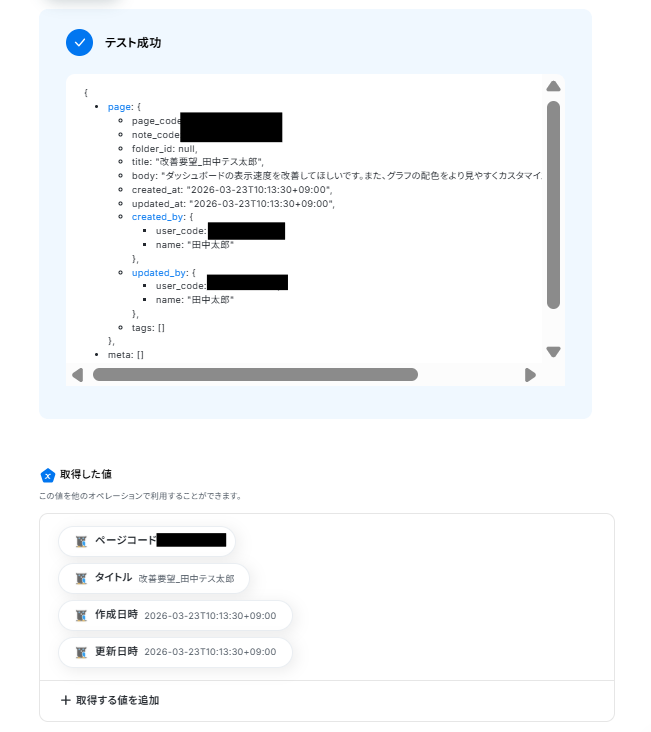Click the 取得した値 pentagon icon
651x732 pixels.
click(48, 475)
